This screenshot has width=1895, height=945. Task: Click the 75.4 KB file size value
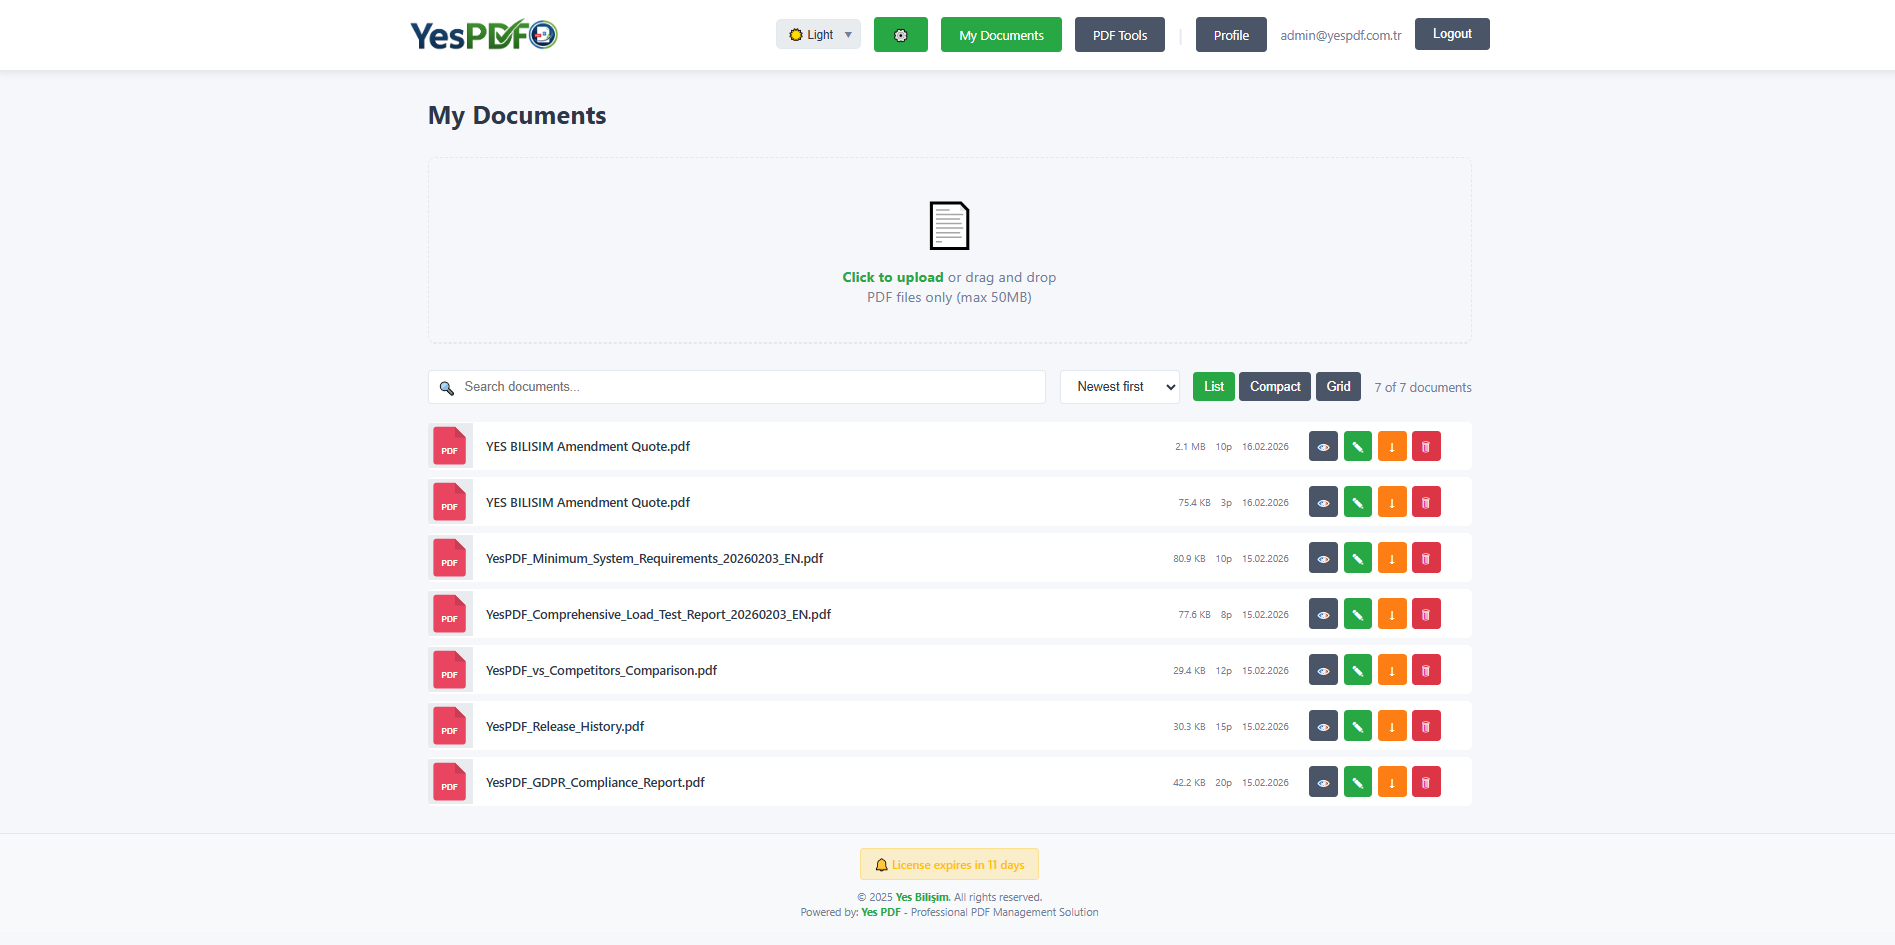point(1194,503)
